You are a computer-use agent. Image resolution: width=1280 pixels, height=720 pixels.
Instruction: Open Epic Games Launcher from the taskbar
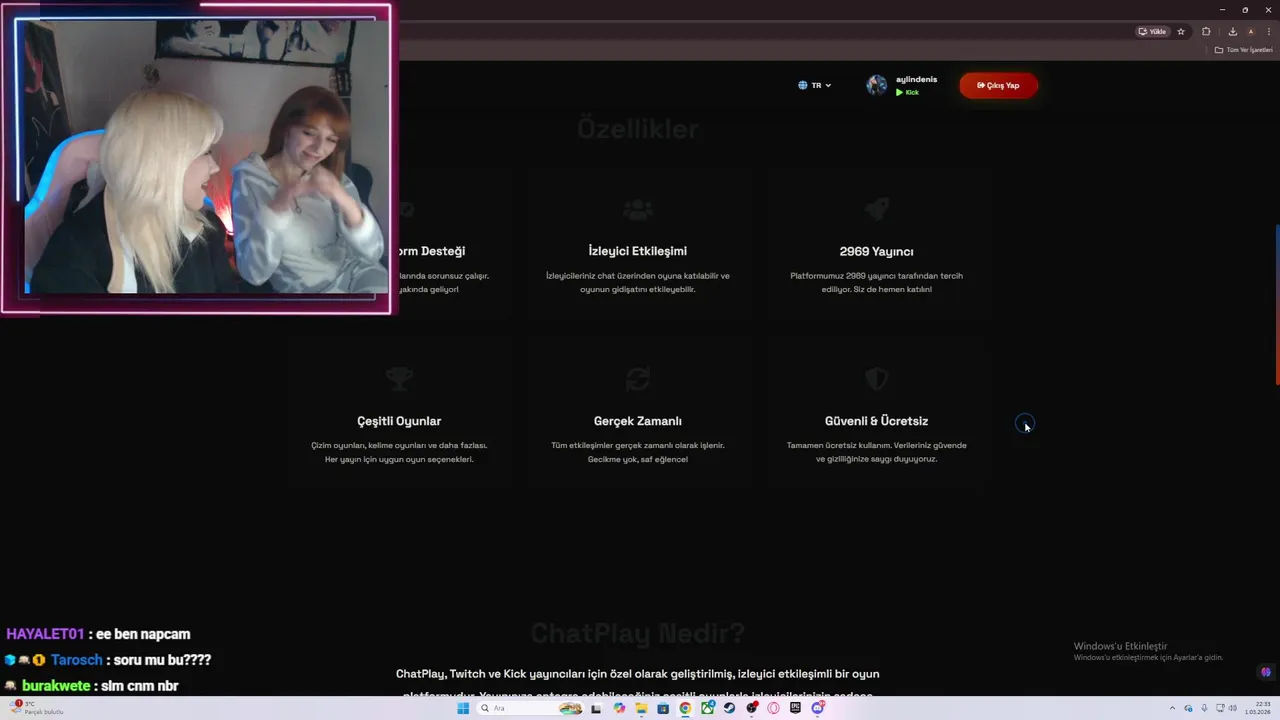796,708
